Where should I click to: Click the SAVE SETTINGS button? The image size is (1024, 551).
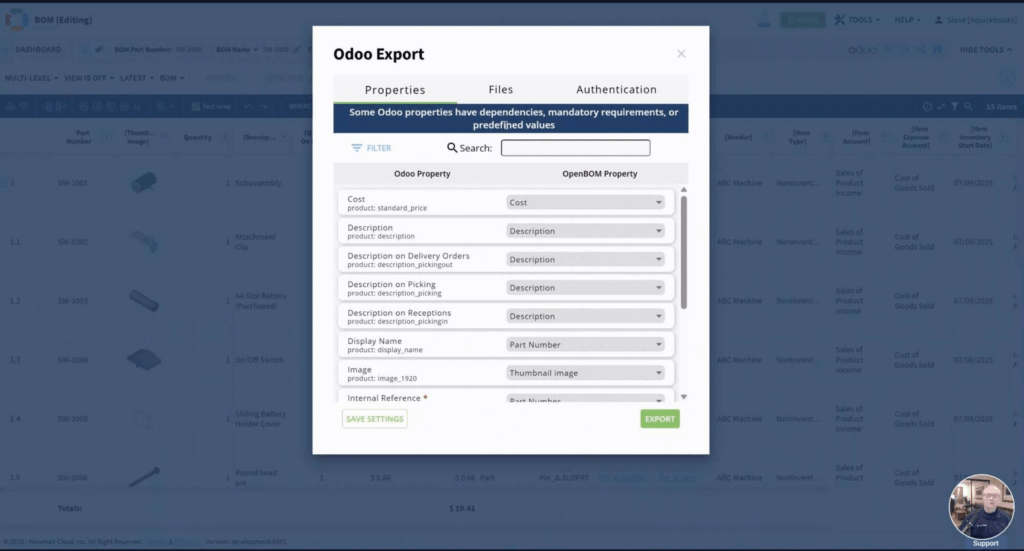(x=375, y=419)
